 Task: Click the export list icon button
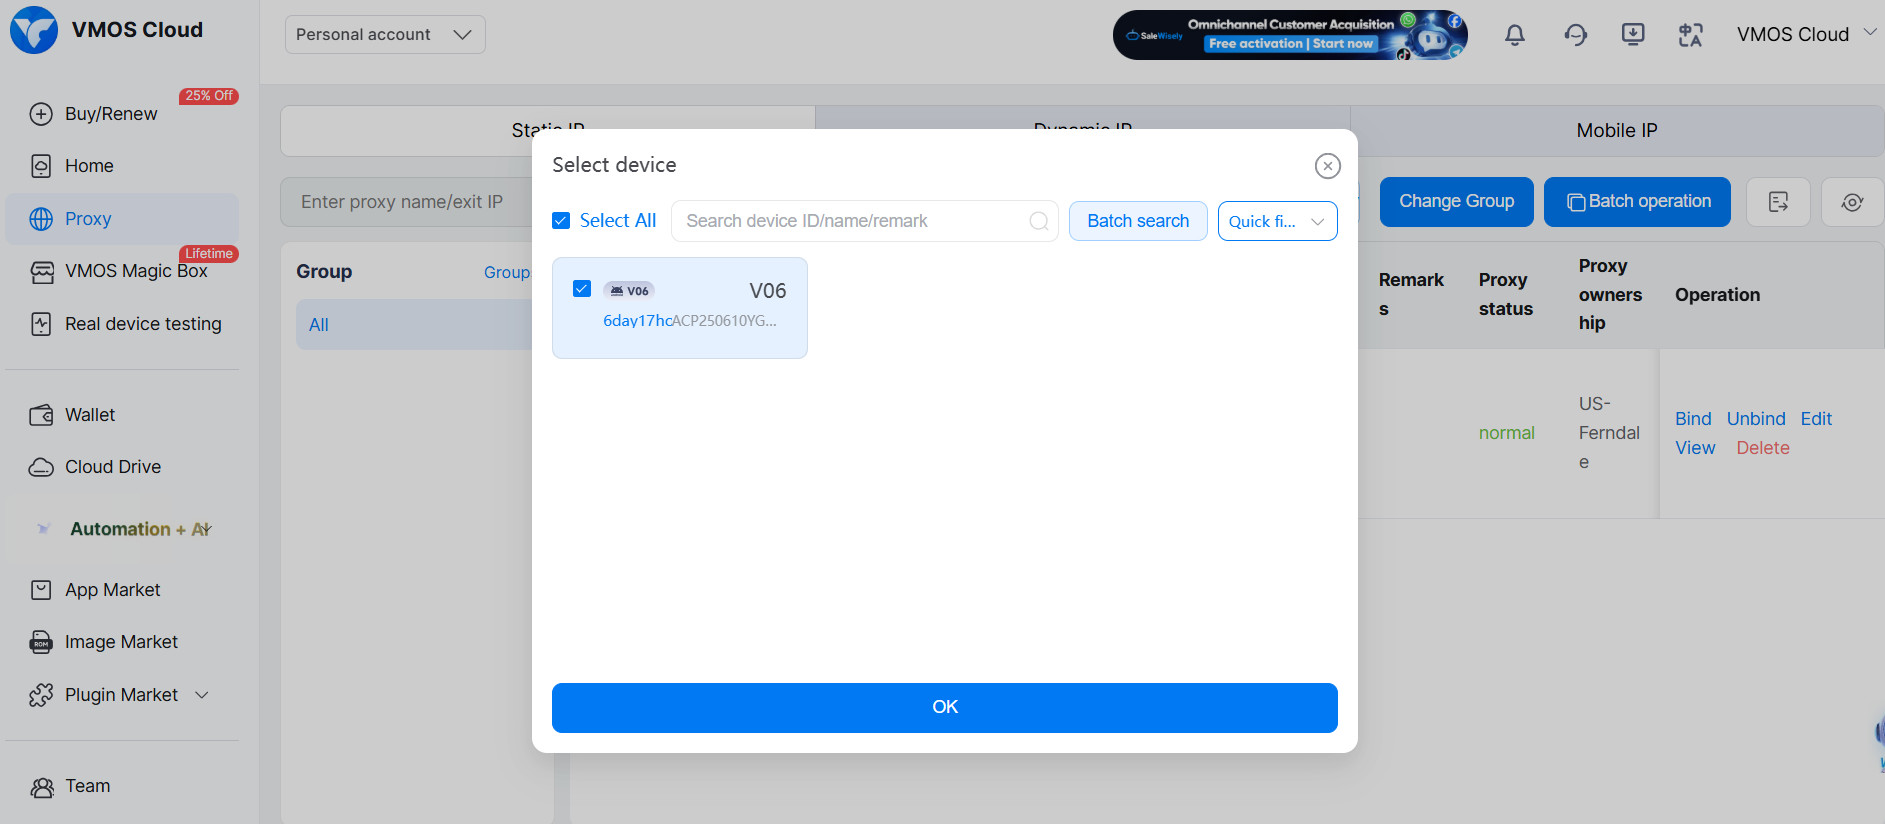(x=1778, y=202)
